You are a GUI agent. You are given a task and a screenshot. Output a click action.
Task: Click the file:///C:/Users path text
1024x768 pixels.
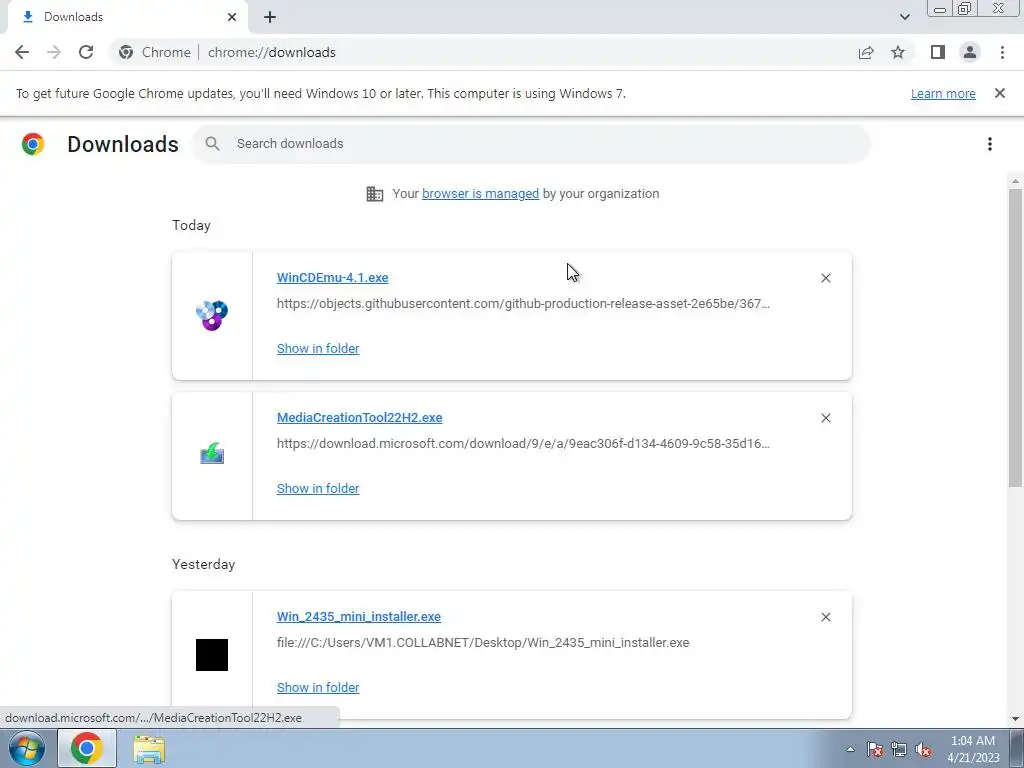click(483, 643)
